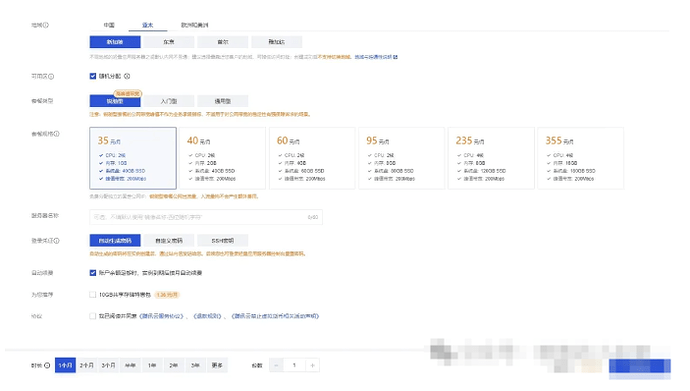This screenshot has height=391, width=690.
Task: Increase quantity with the plus button
Action: (312, 365)
